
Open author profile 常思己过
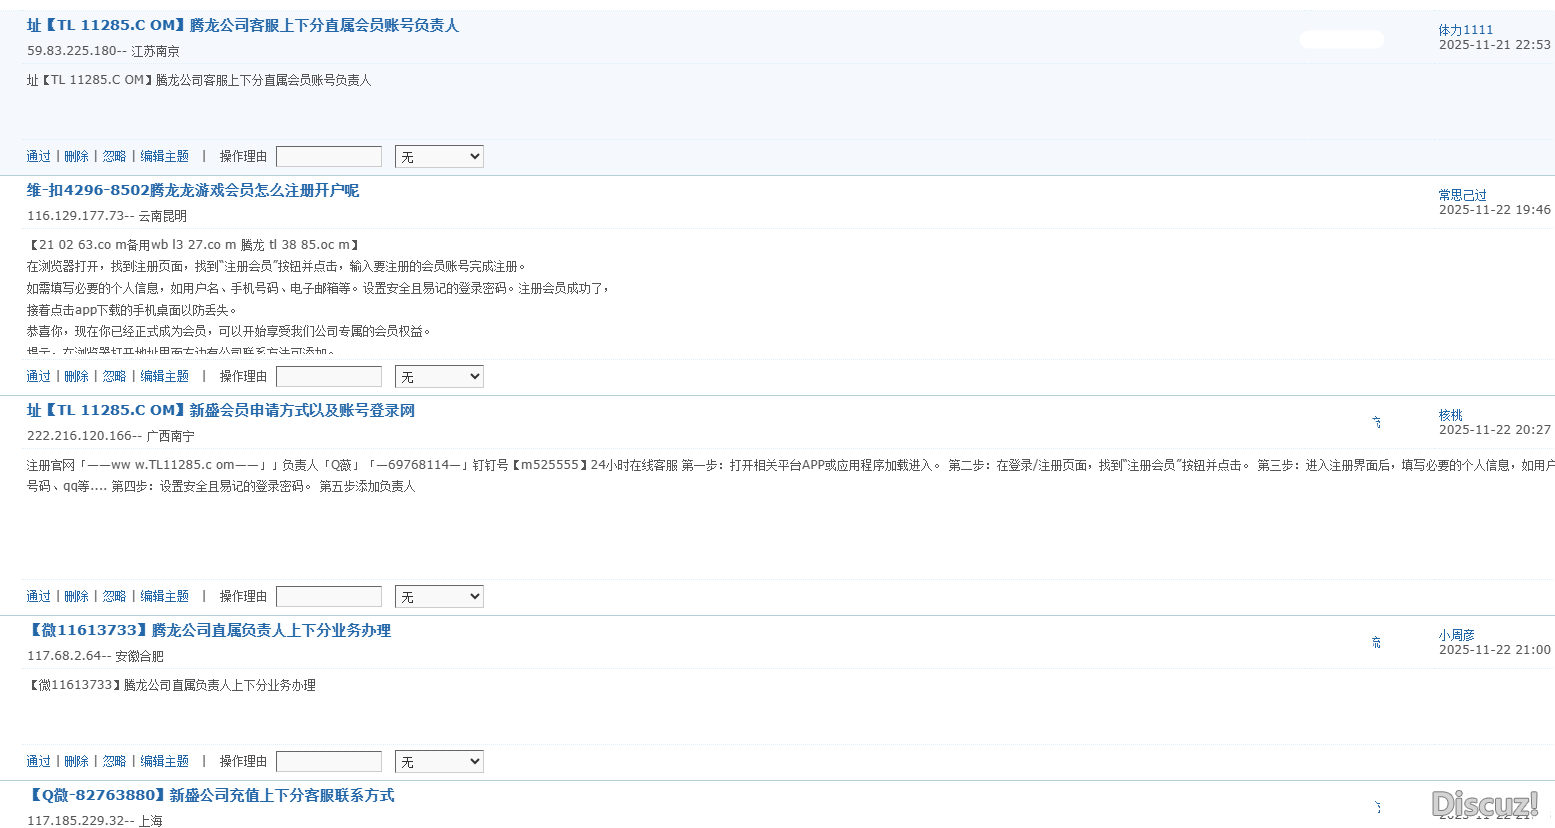click(x=1462, y=195)
